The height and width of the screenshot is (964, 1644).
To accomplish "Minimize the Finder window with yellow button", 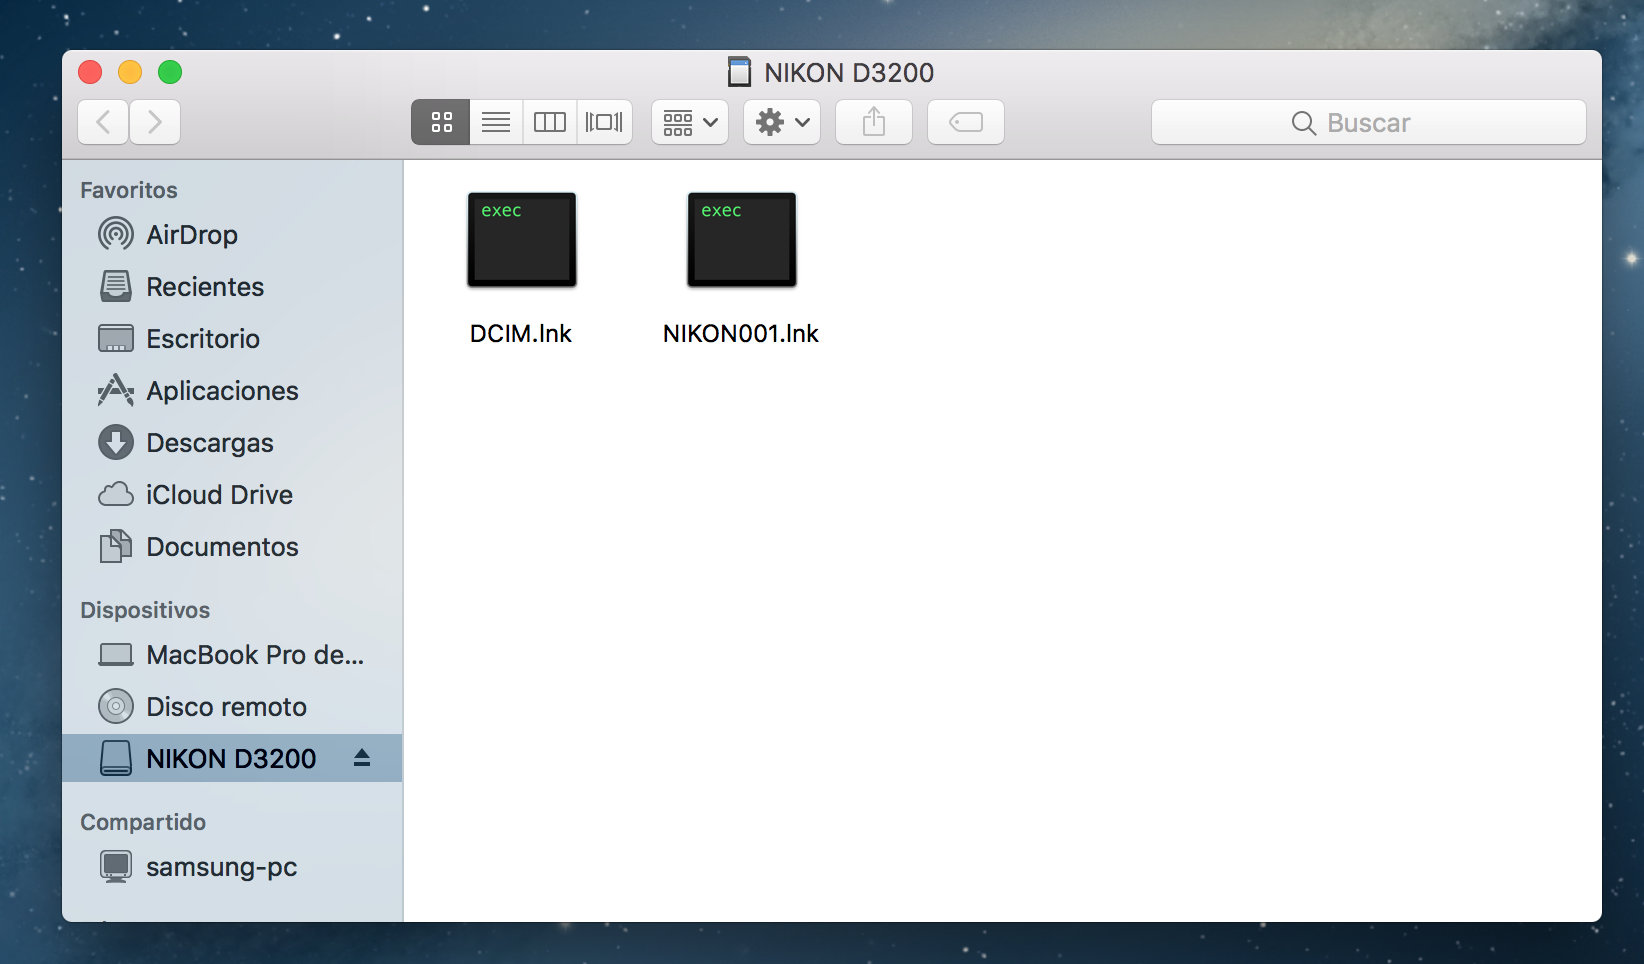I will click(130, 72).
